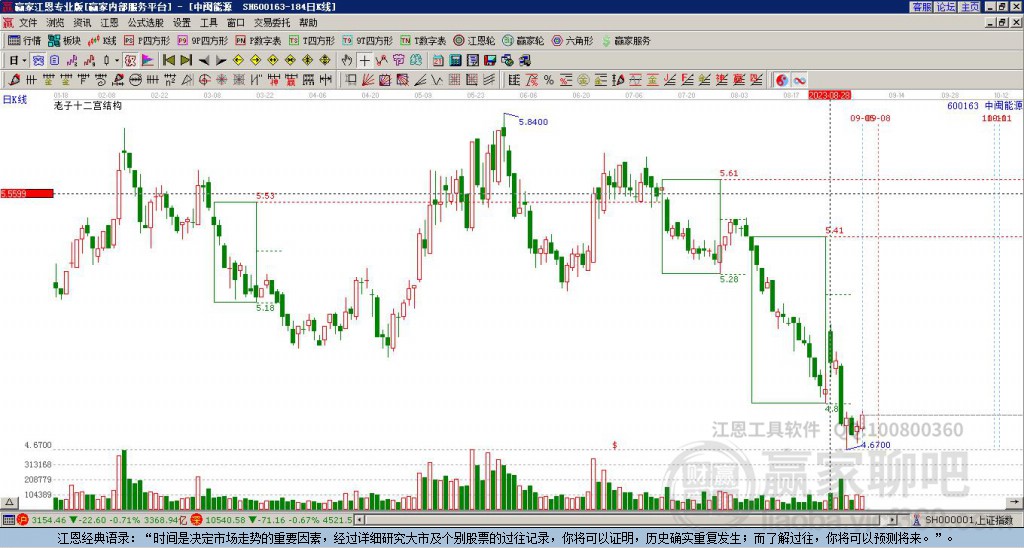
Task: Click the circled 金 golden ratio icon
Action: point(583,80)
